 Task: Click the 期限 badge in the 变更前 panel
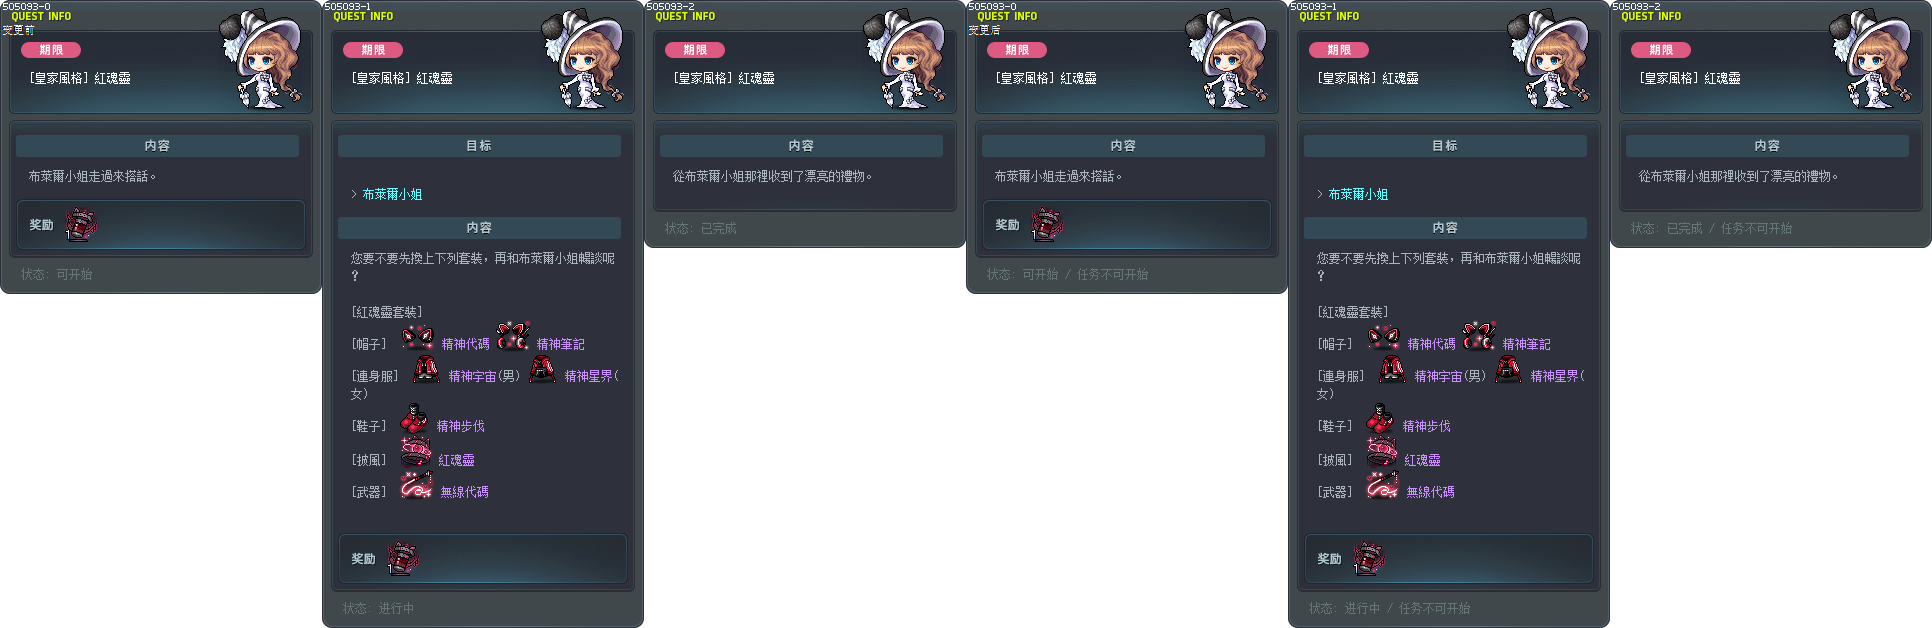51,50
